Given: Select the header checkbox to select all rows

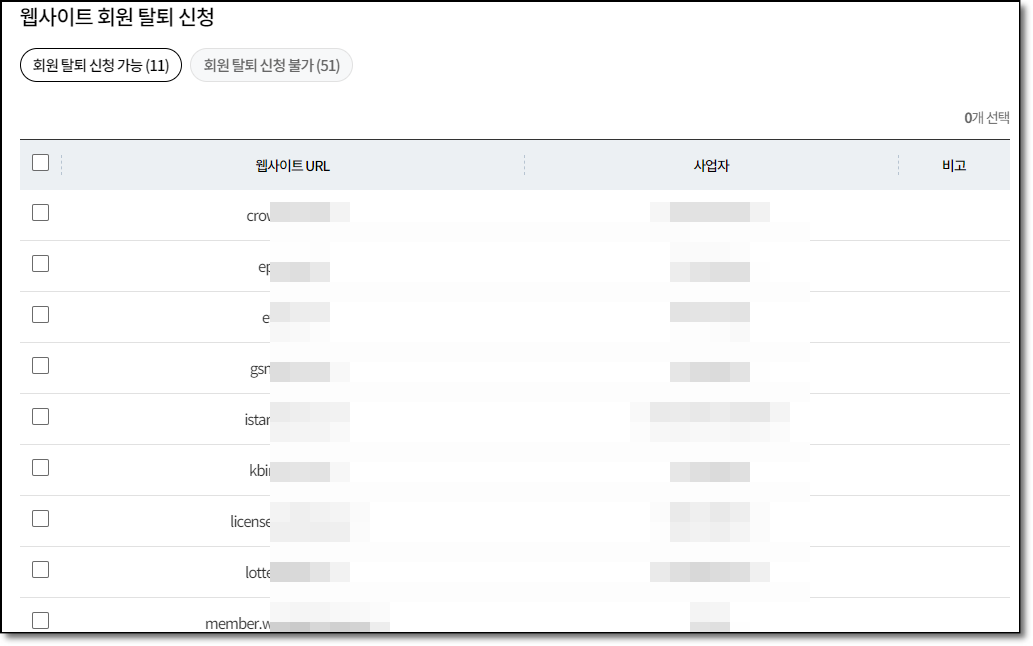Looking at the screenshot, I should (40, 162).
